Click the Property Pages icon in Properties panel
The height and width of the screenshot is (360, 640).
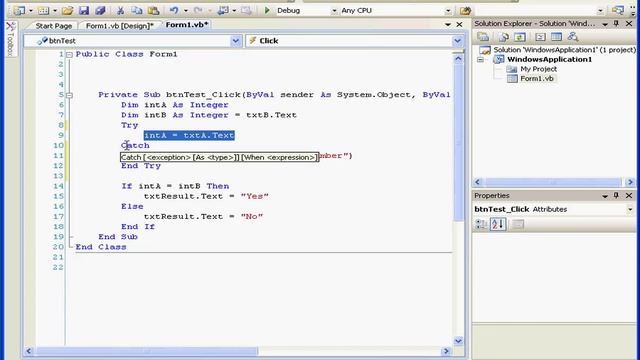pos(518,224)
